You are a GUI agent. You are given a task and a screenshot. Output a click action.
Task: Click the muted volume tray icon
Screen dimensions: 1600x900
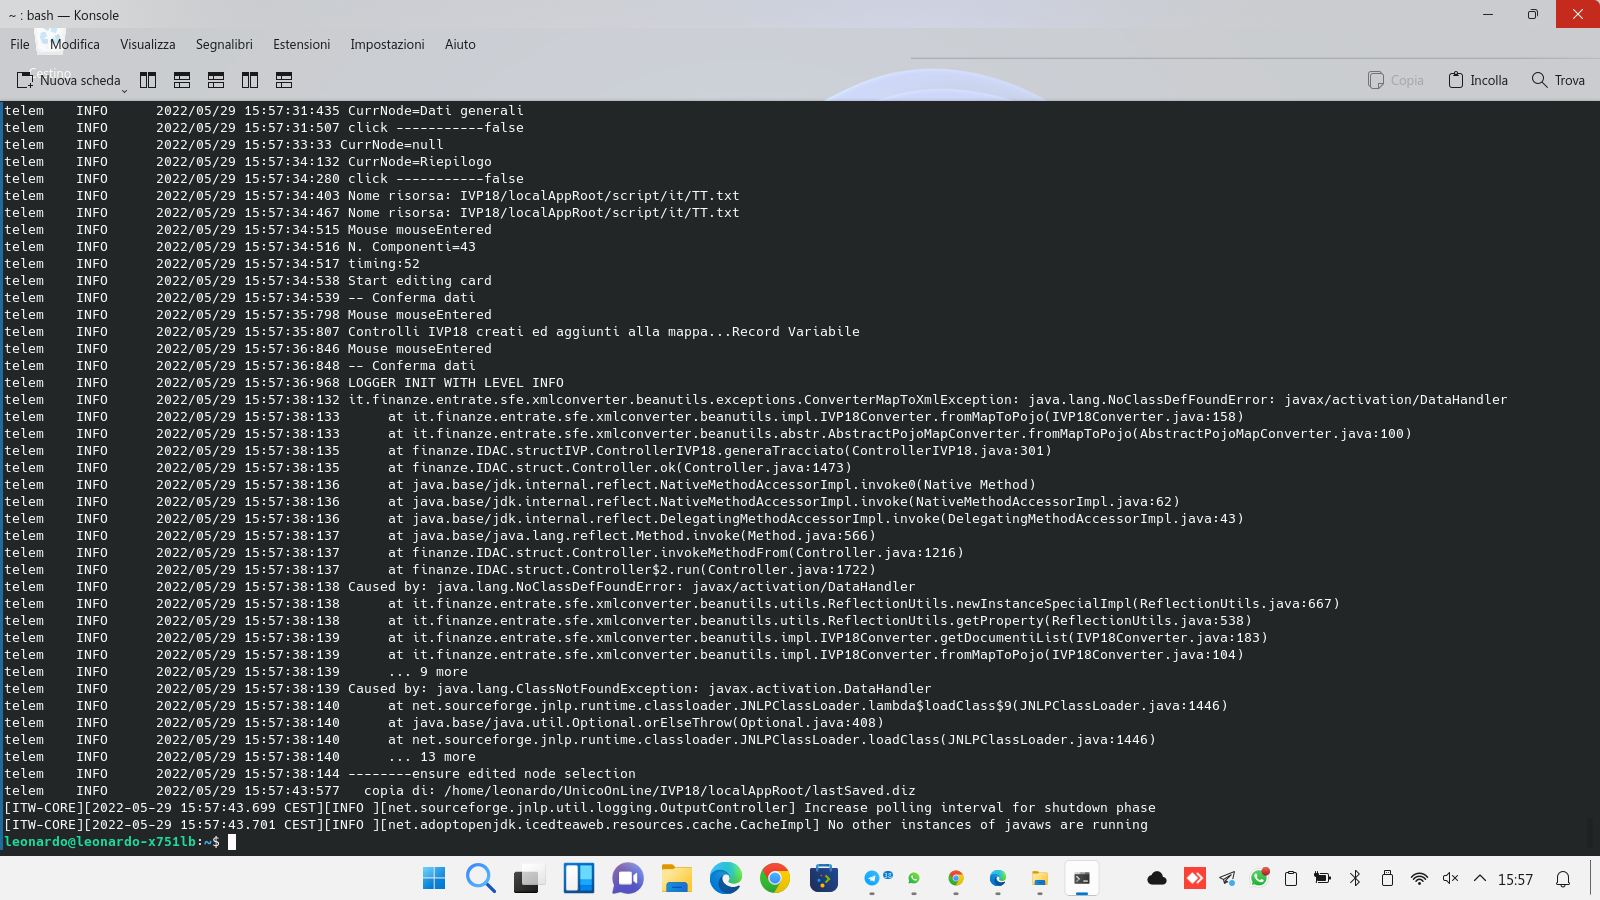(x=1451, y=879)
